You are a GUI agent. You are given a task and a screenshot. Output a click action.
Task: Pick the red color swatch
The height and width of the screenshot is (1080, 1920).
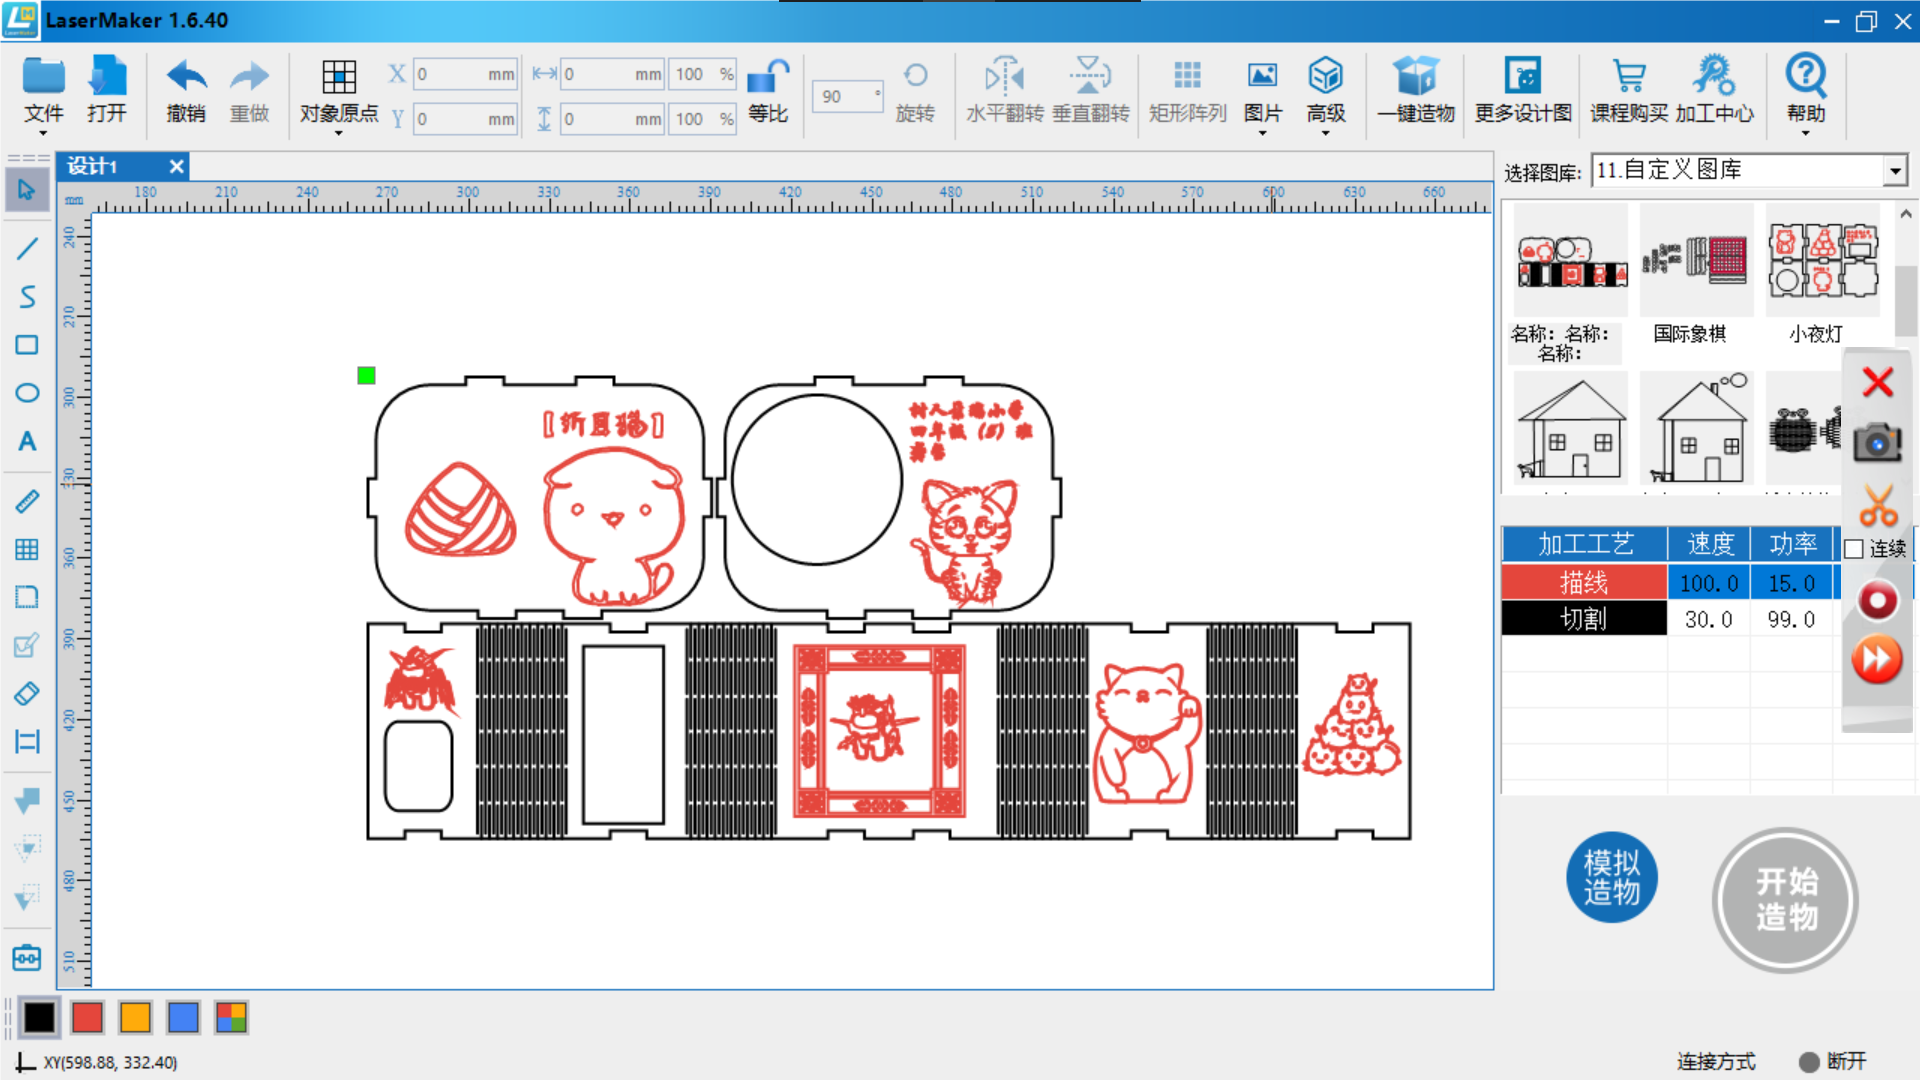pos(87,1017)
